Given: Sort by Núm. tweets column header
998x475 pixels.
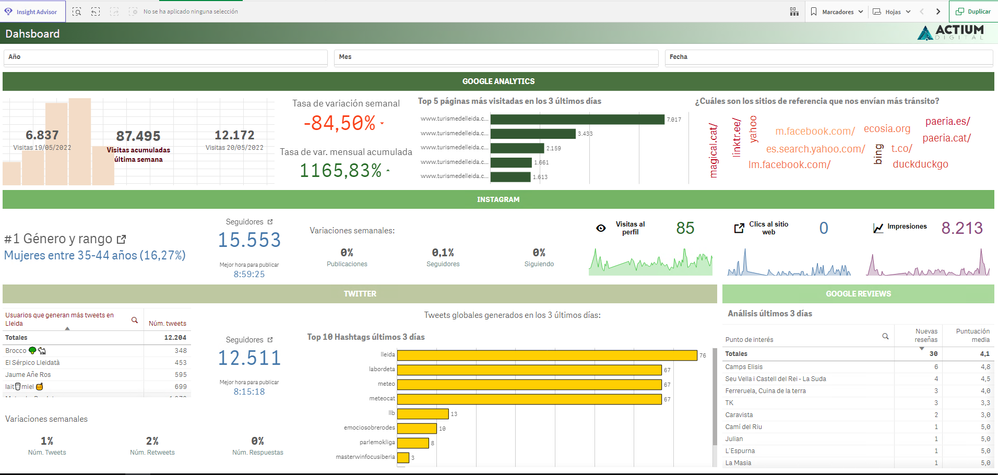Looking at the screenshot, I should tap(168, 323).
